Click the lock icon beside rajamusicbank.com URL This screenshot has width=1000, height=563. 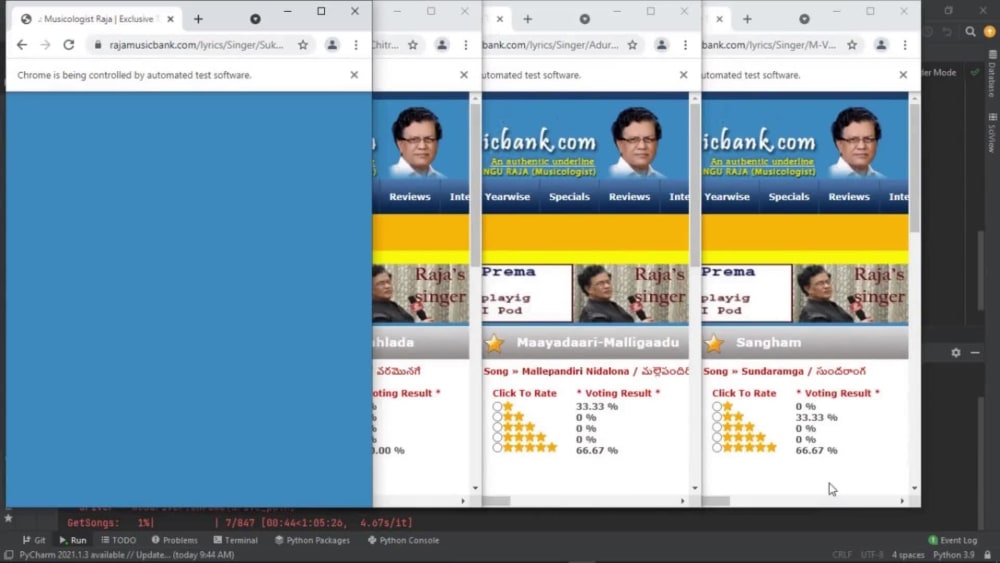pos(98,45)
